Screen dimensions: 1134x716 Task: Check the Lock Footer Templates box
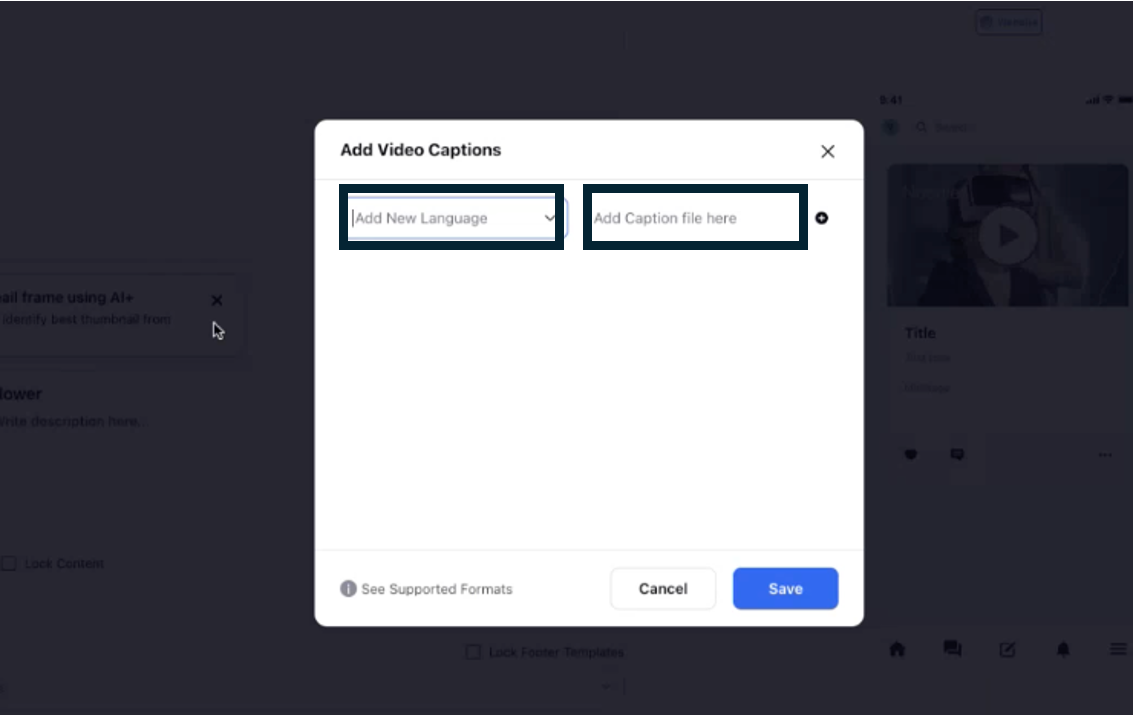473,652
